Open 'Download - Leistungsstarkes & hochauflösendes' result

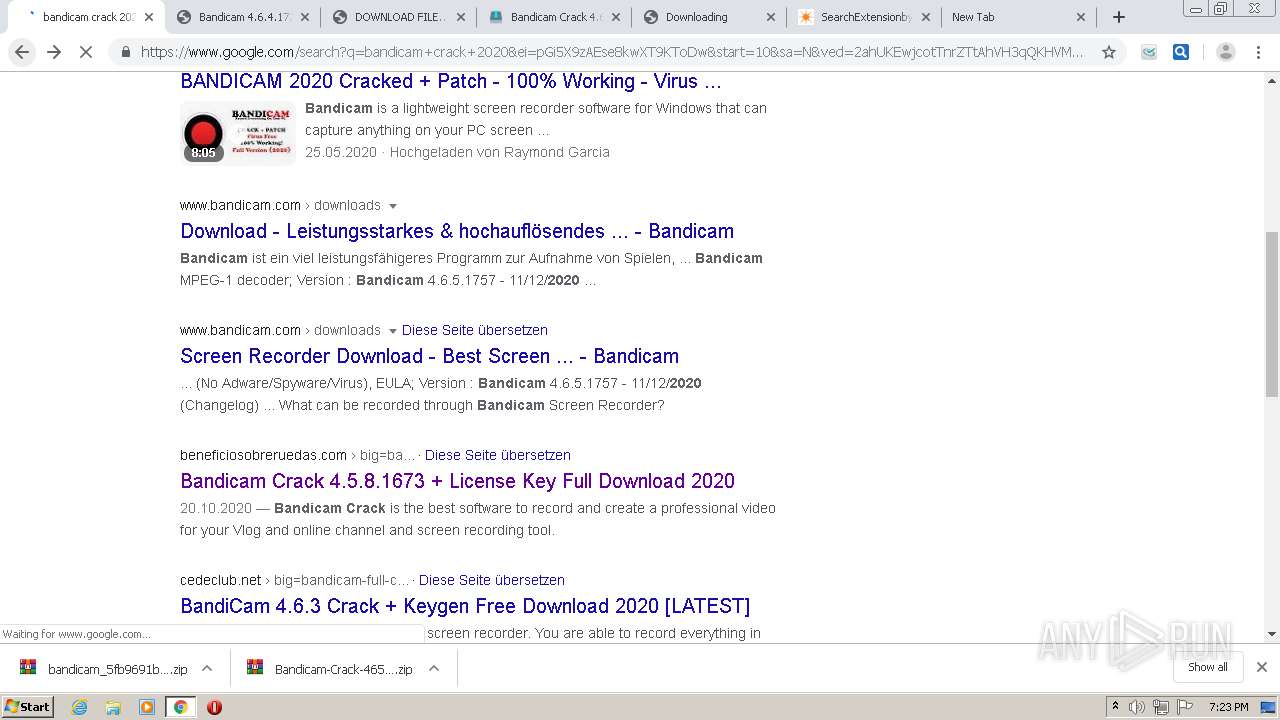tap(457, 231)
